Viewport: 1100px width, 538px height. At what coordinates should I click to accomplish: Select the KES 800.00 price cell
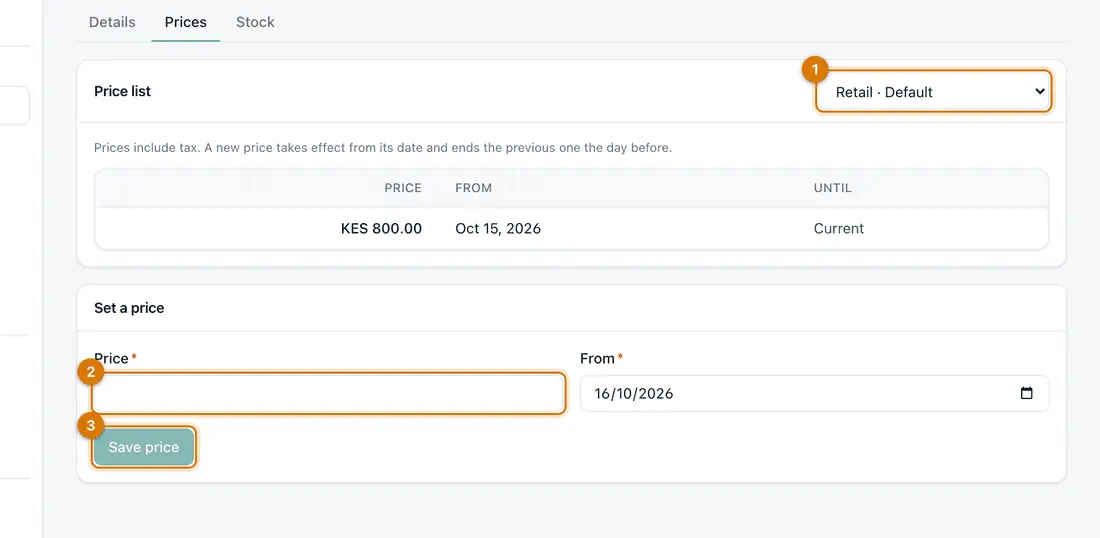[x=381, y=229]
